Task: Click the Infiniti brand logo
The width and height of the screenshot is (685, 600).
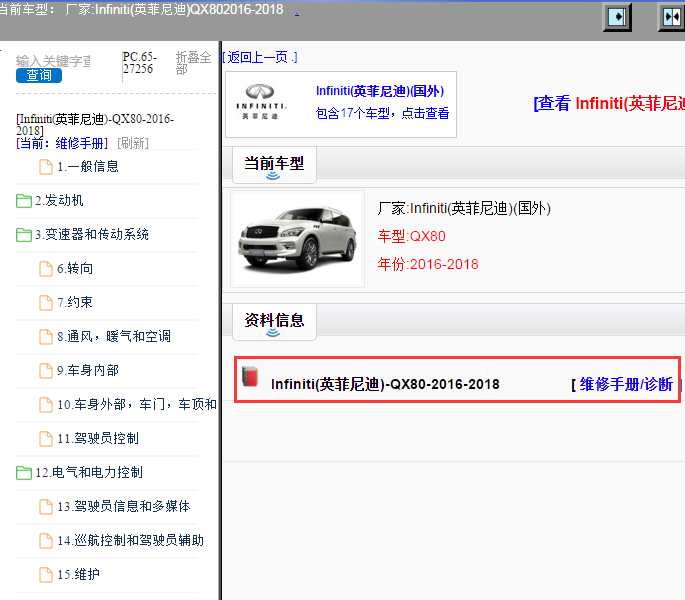Action: [x=261, y=102]
